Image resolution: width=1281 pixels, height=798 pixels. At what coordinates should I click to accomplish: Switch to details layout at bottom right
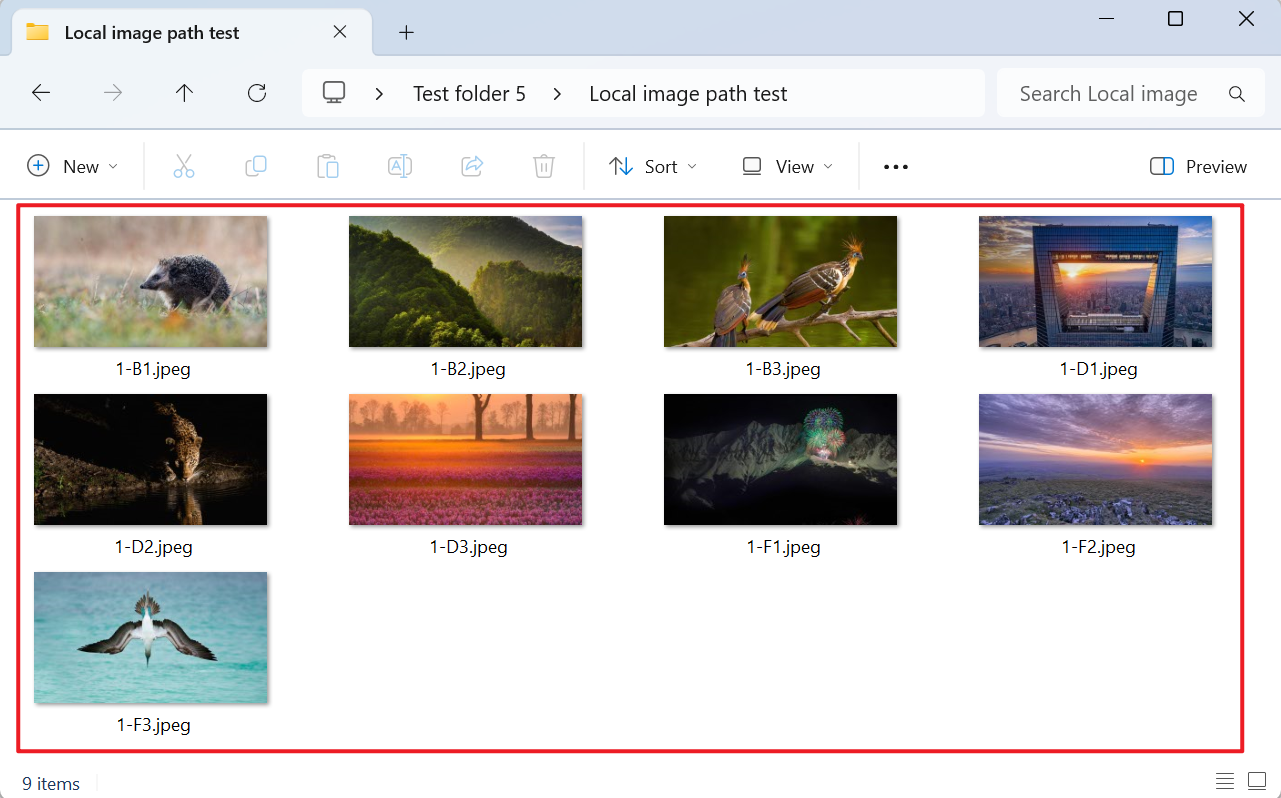tap(1225, 780)
